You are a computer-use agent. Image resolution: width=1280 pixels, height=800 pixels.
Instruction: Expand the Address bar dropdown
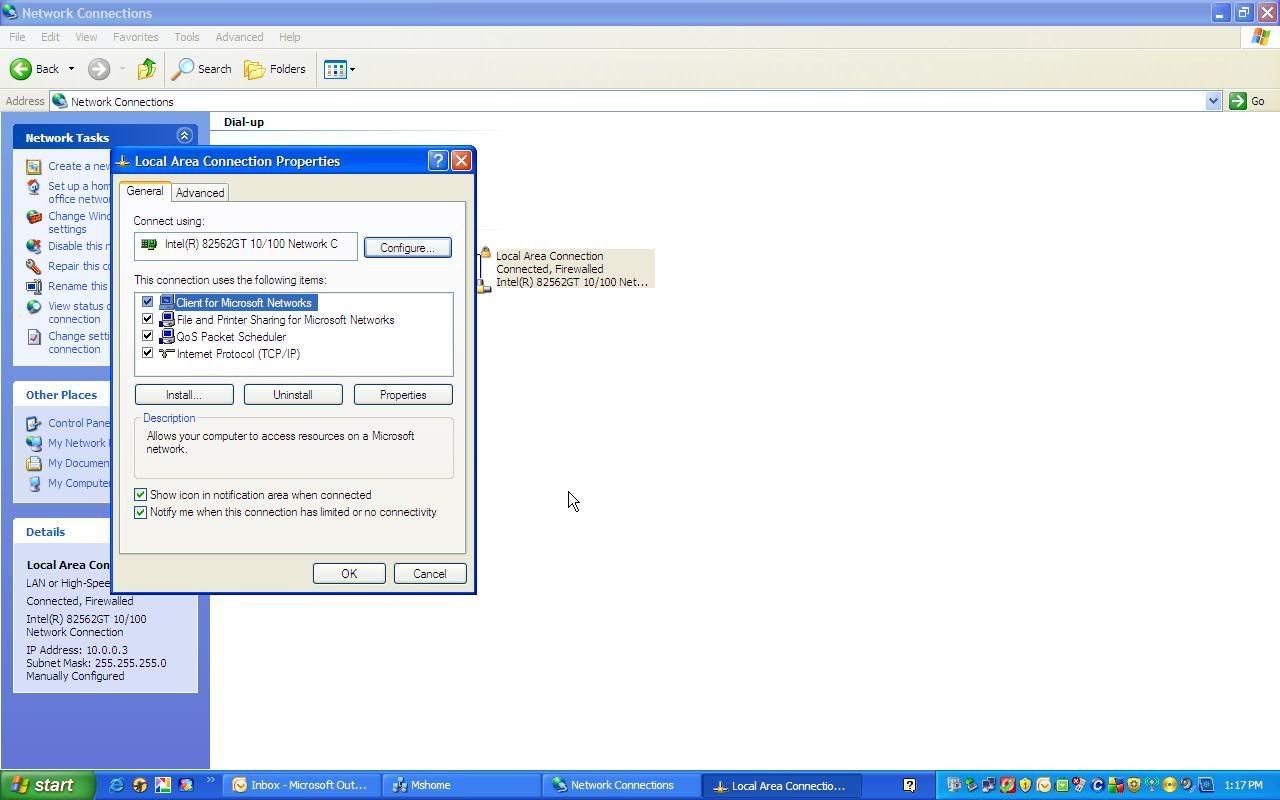[1213, 101]
